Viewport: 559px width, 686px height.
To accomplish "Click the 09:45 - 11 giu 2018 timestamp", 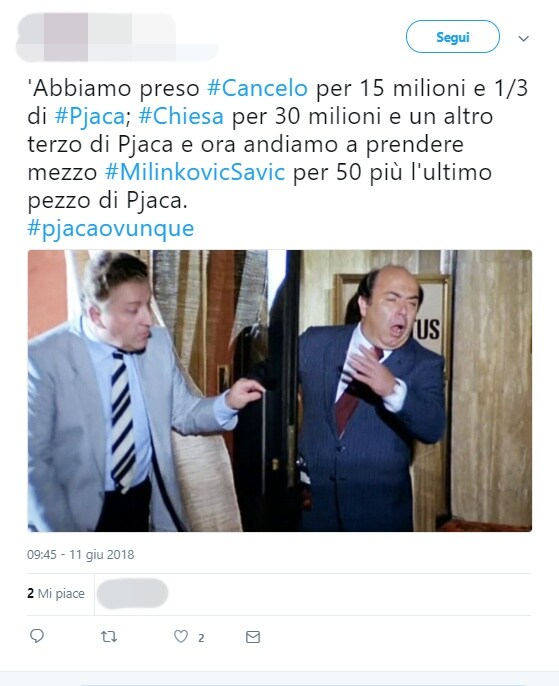I will point(80,554).
